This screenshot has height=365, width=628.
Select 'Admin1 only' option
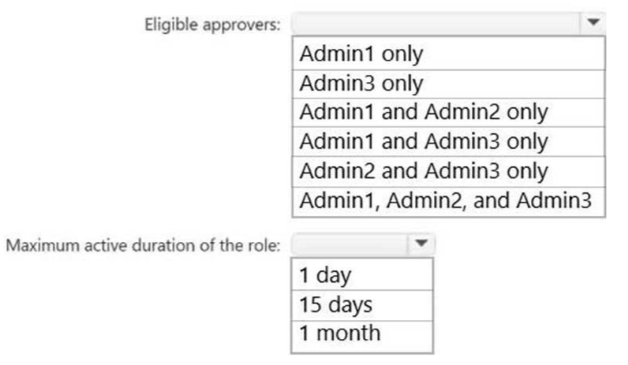click(449, 54)
